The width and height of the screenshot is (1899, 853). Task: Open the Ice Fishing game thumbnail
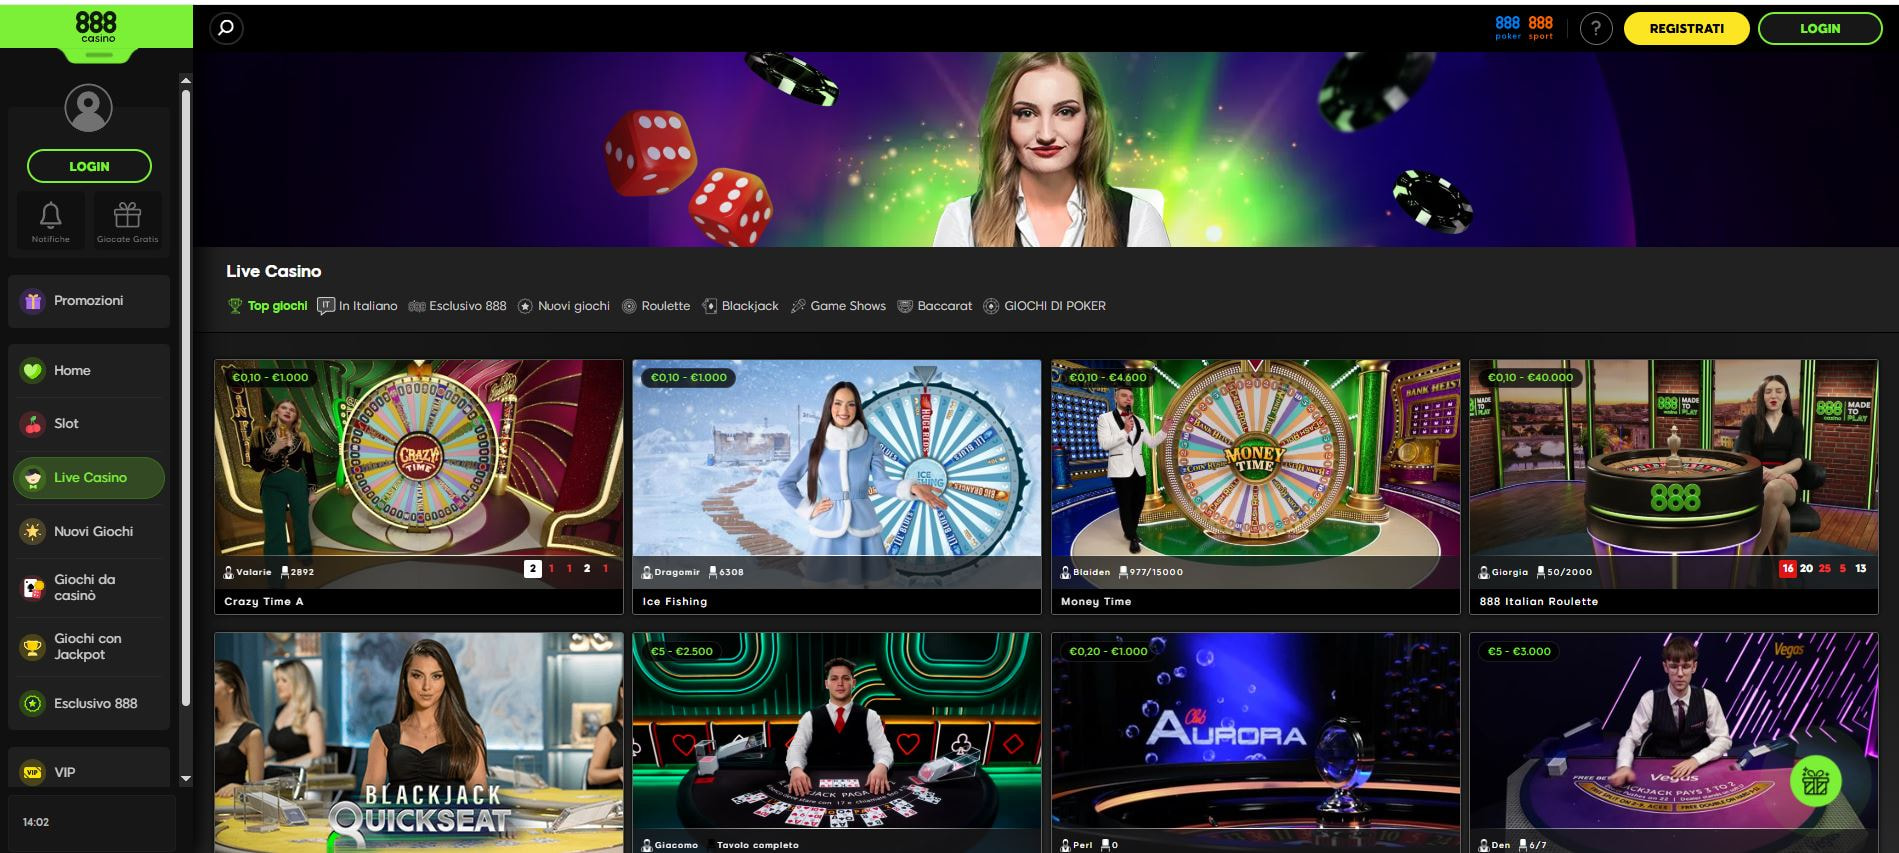click(837, 474)
